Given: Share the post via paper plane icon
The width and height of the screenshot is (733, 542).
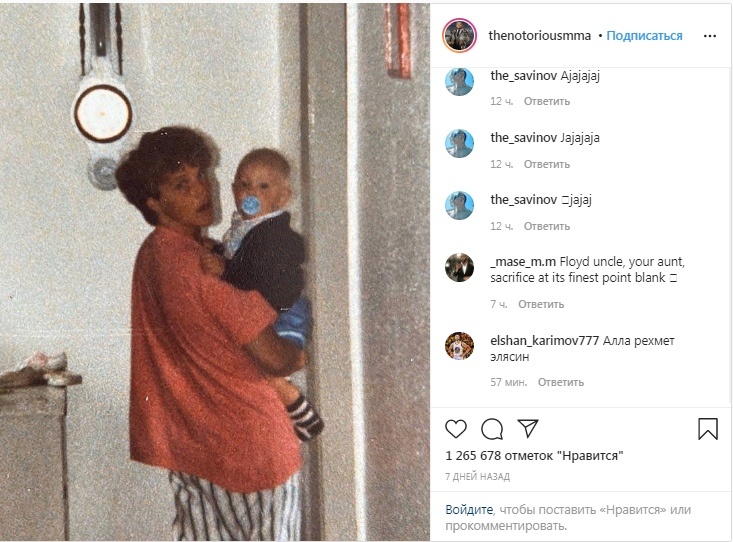Looking at the screenshot, I should coord(528,428).
